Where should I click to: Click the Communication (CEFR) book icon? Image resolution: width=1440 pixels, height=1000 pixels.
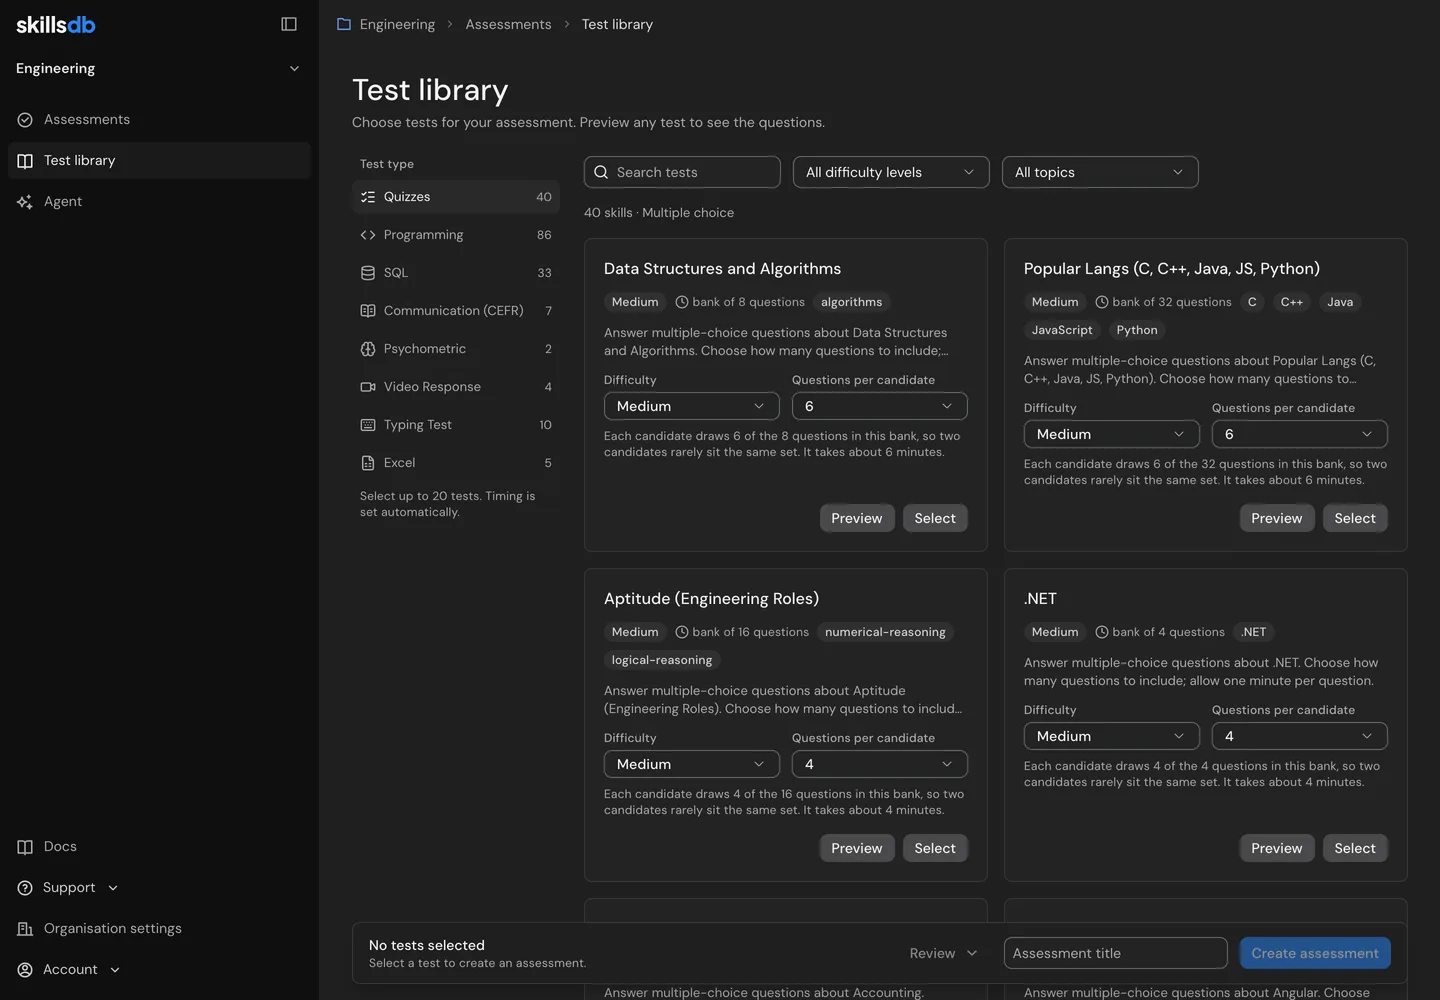point(368,311)
